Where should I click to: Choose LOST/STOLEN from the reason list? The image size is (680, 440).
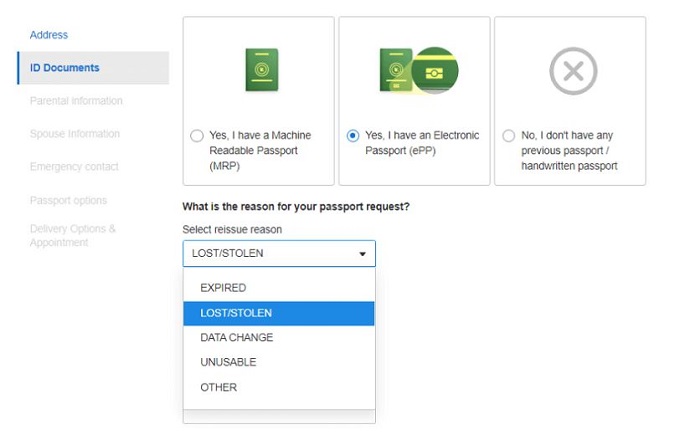236,313
